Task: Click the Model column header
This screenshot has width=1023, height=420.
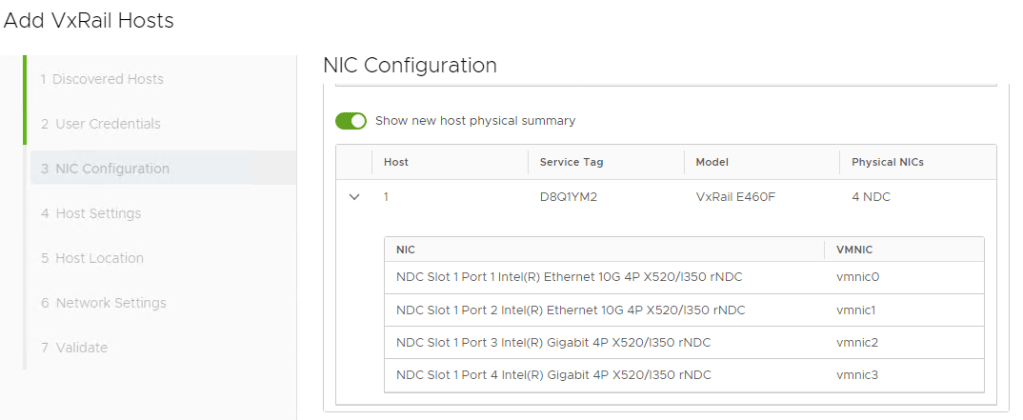Action: (712, 162)
